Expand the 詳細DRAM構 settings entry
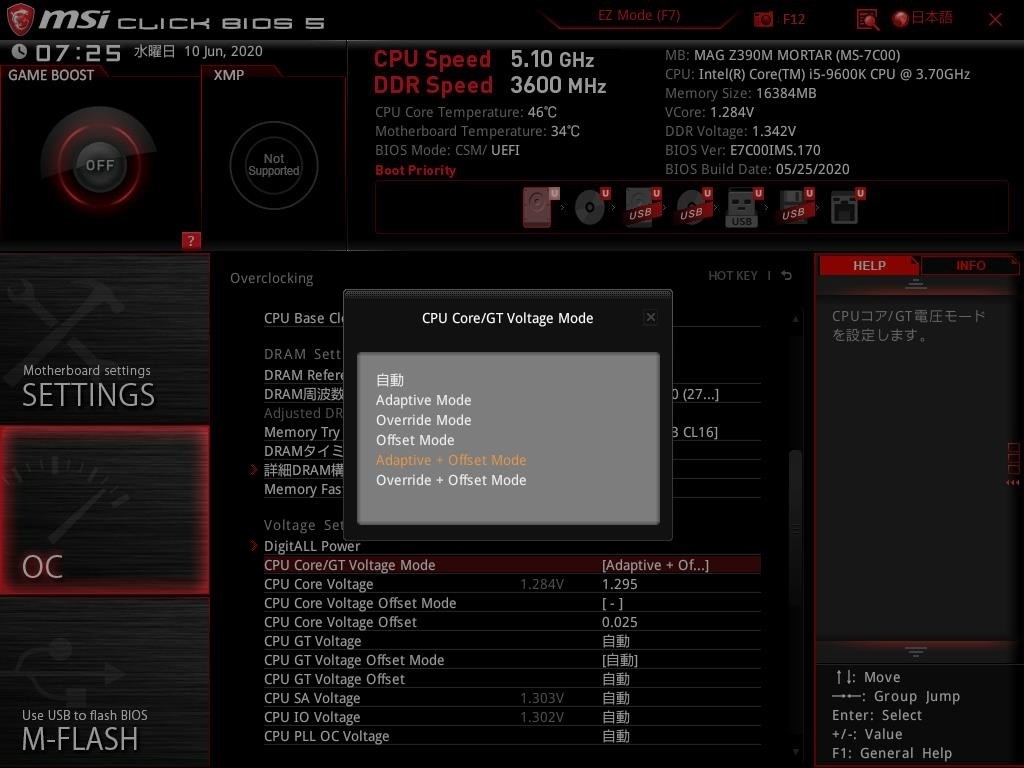The height and width of the screenshot is (768, 1024). tap(304, 470)
